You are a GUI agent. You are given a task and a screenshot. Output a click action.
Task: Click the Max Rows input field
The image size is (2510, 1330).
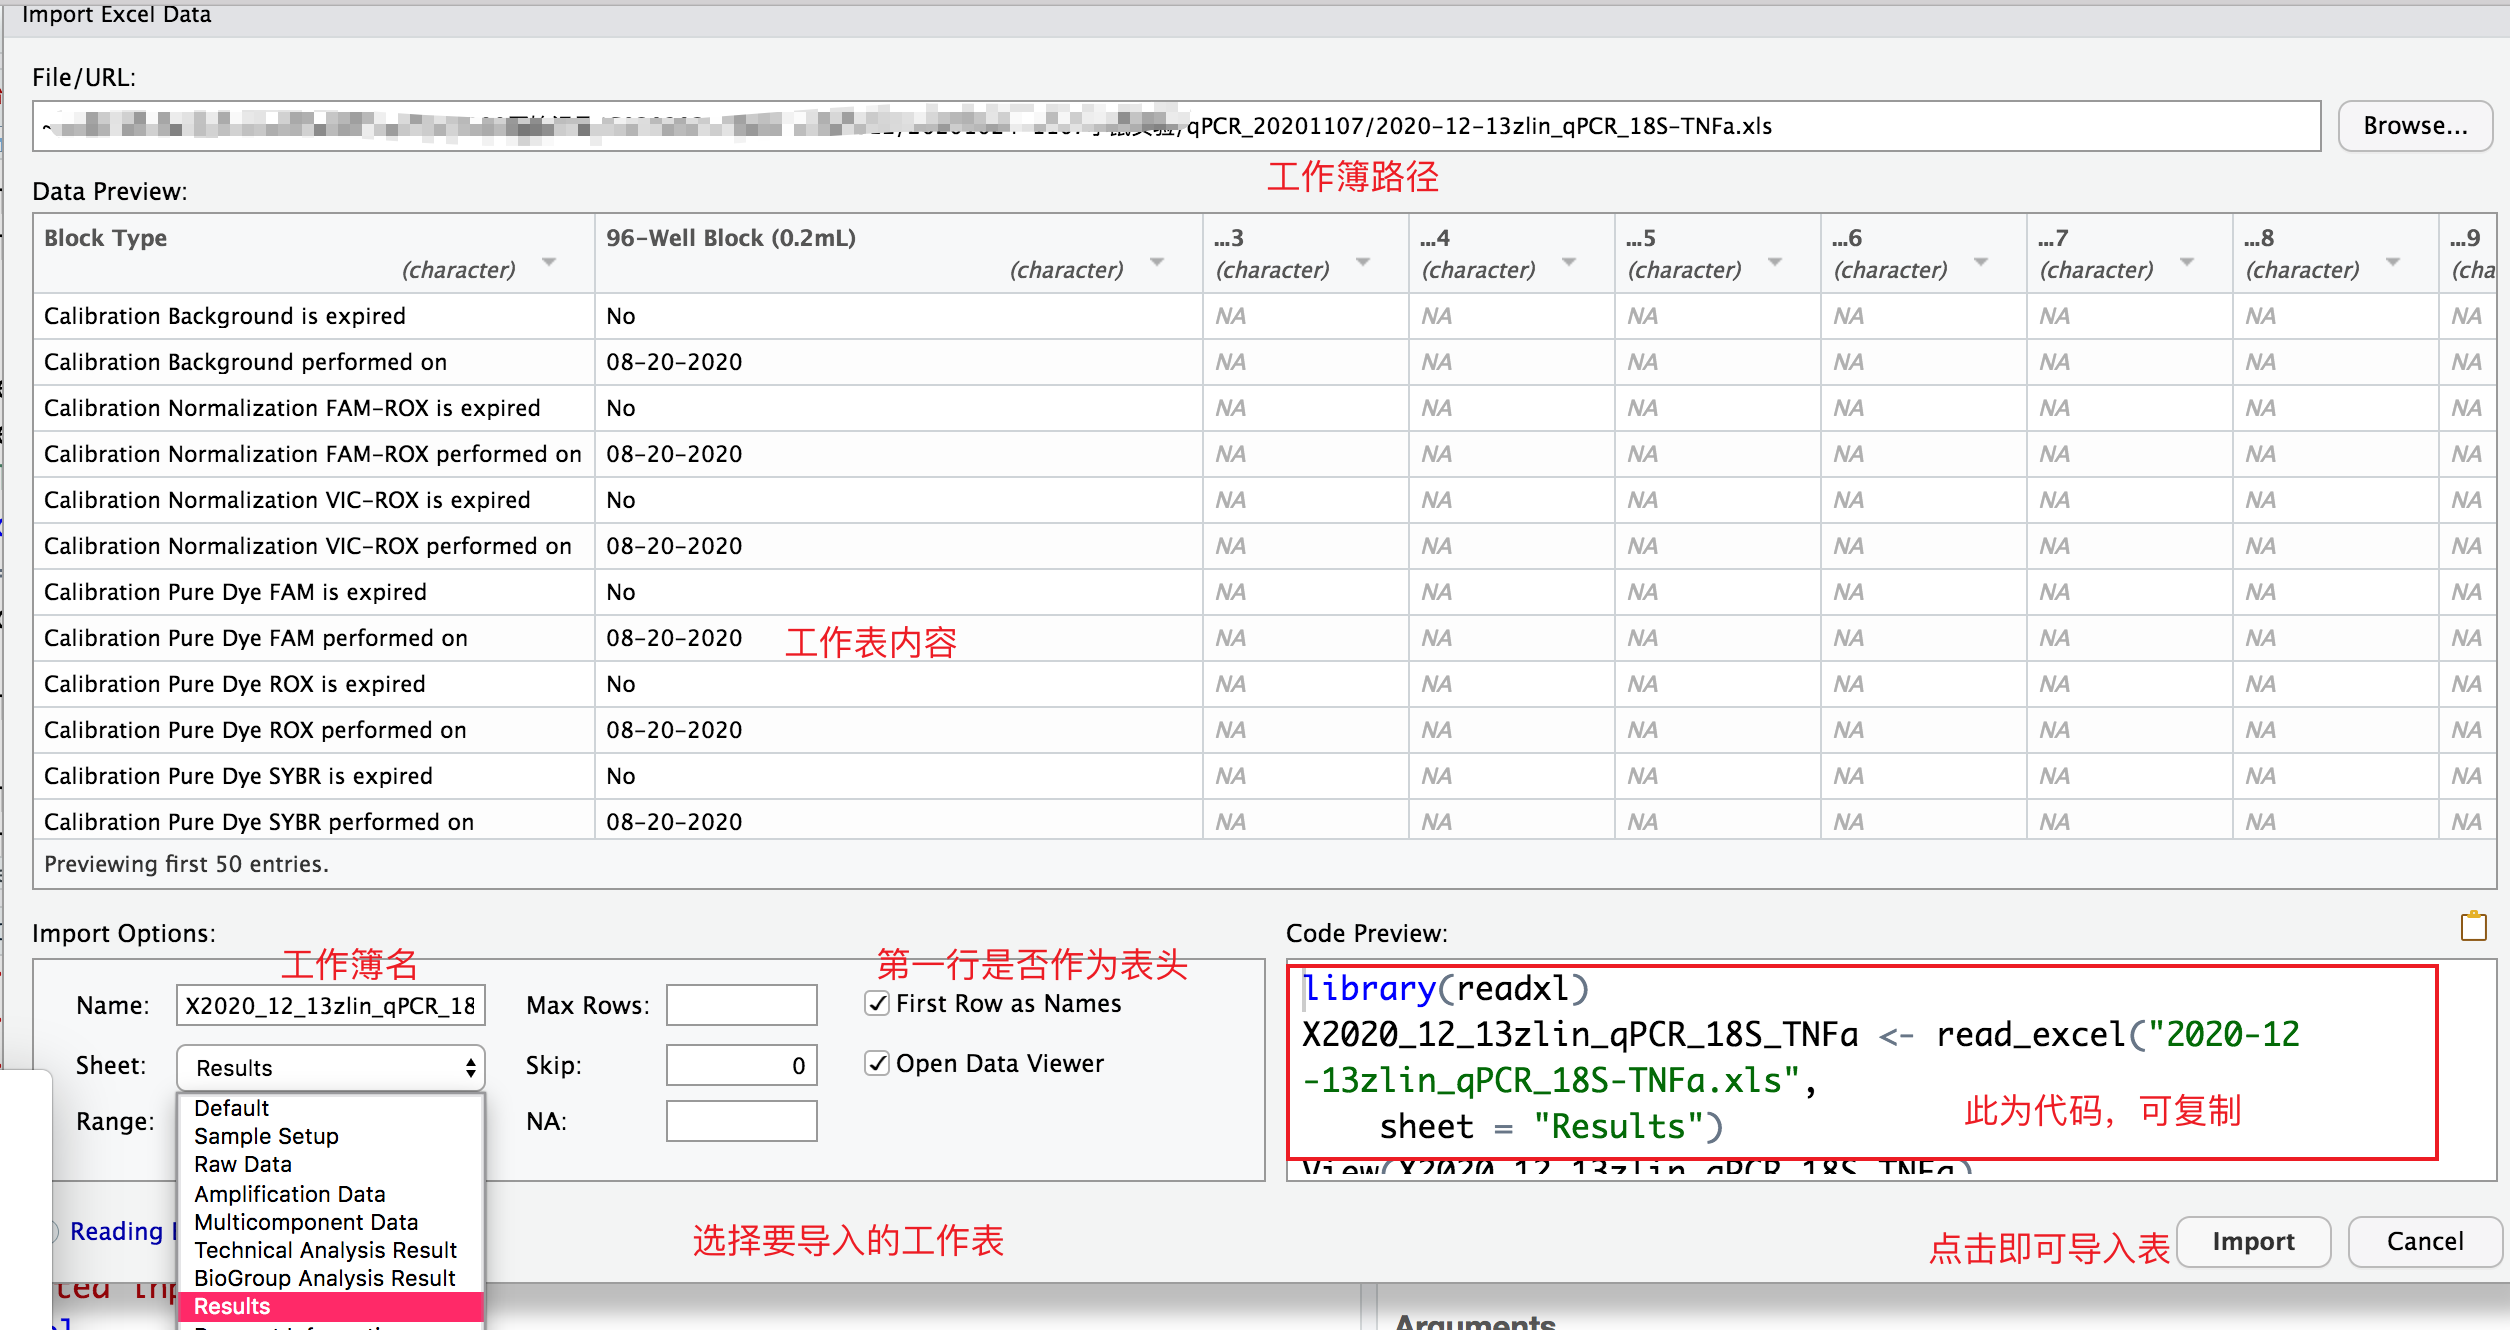click(741, 1005)
